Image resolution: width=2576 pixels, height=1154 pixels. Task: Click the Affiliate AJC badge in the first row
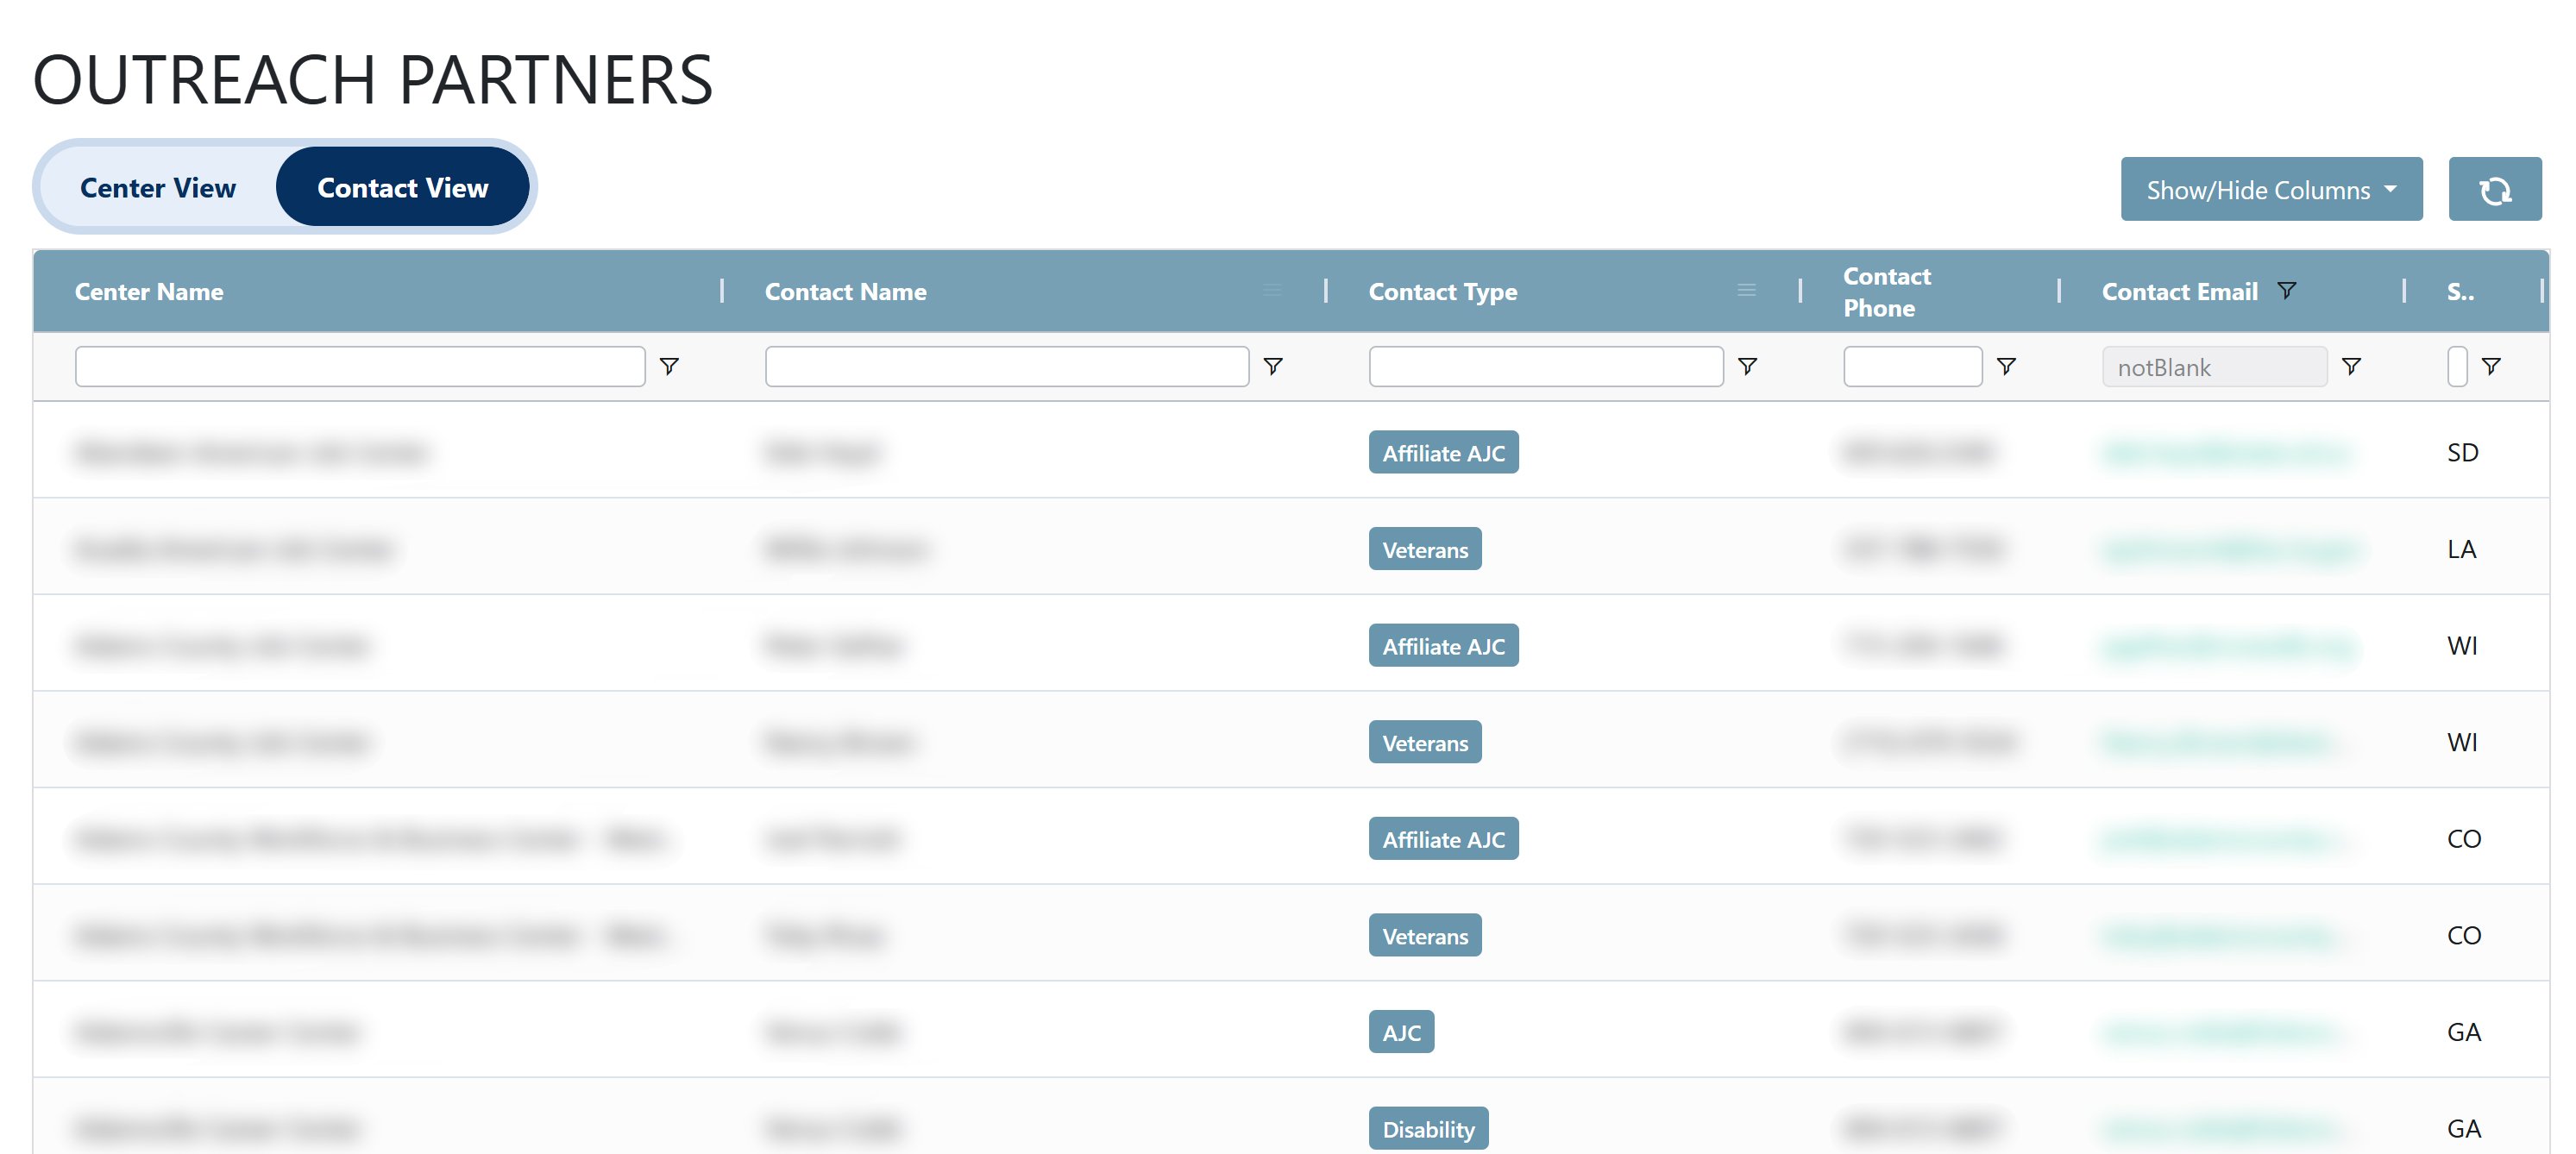click(1443, 452)
